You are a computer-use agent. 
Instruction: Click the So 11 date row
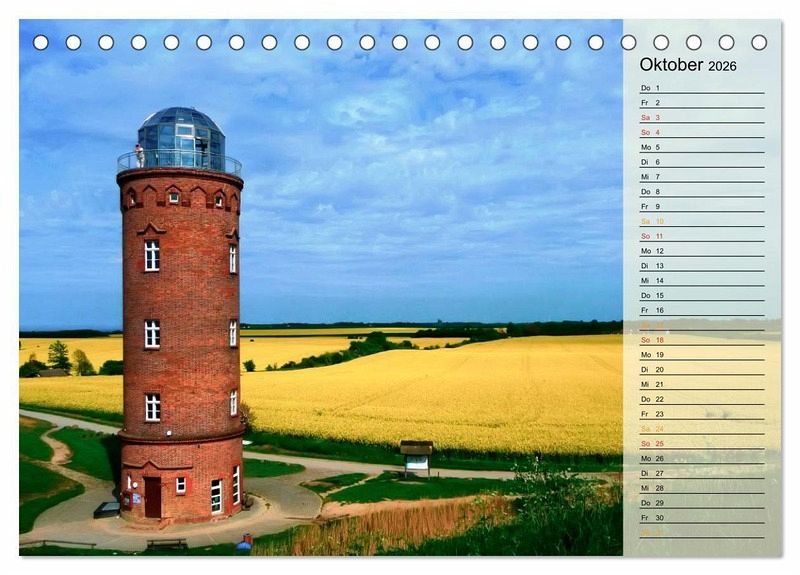[x=701, y=236]
